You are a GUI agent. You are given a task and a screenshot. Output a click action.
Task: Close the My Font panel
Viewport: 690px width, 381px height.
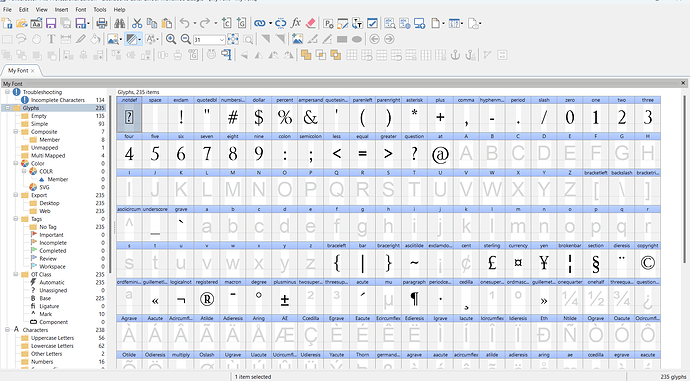(x=683, y=83)
